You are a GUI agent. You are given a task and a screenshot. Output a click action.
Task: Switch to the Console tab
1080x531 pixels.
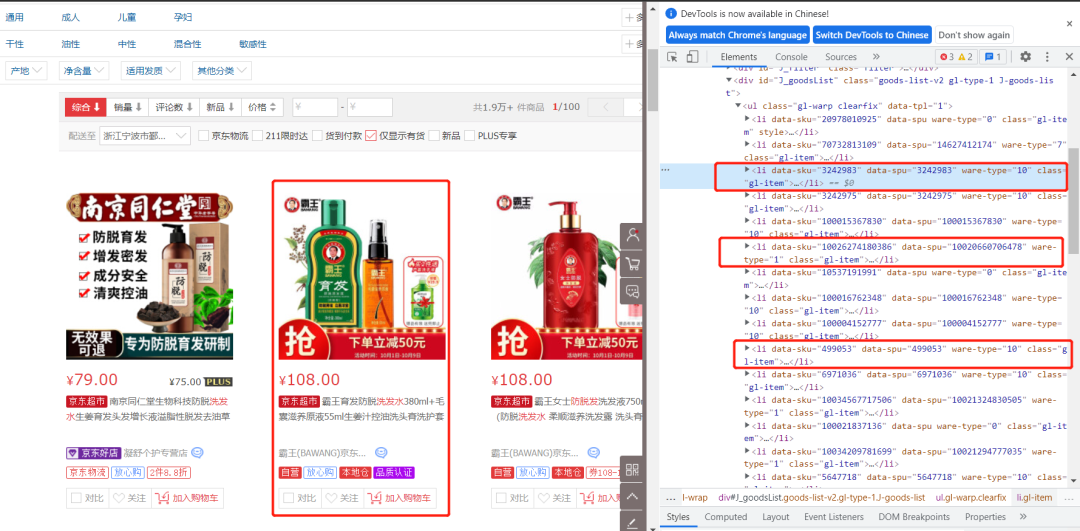tap(791, 57)
